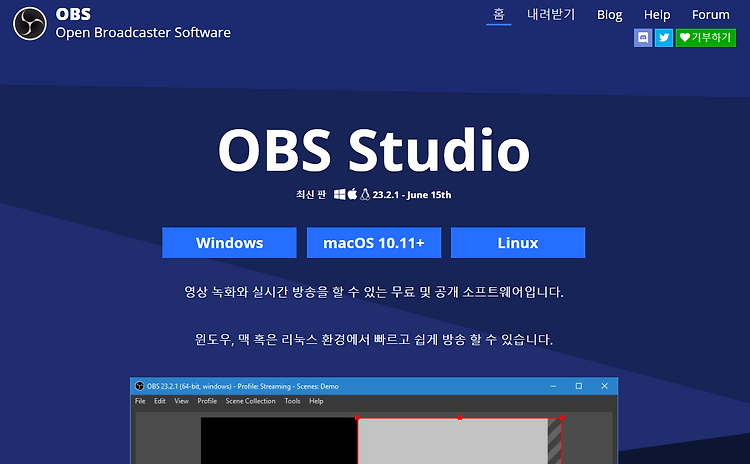Minimize the OBS demo window
The image size is (750, 464).
click(x=553, y=386)
